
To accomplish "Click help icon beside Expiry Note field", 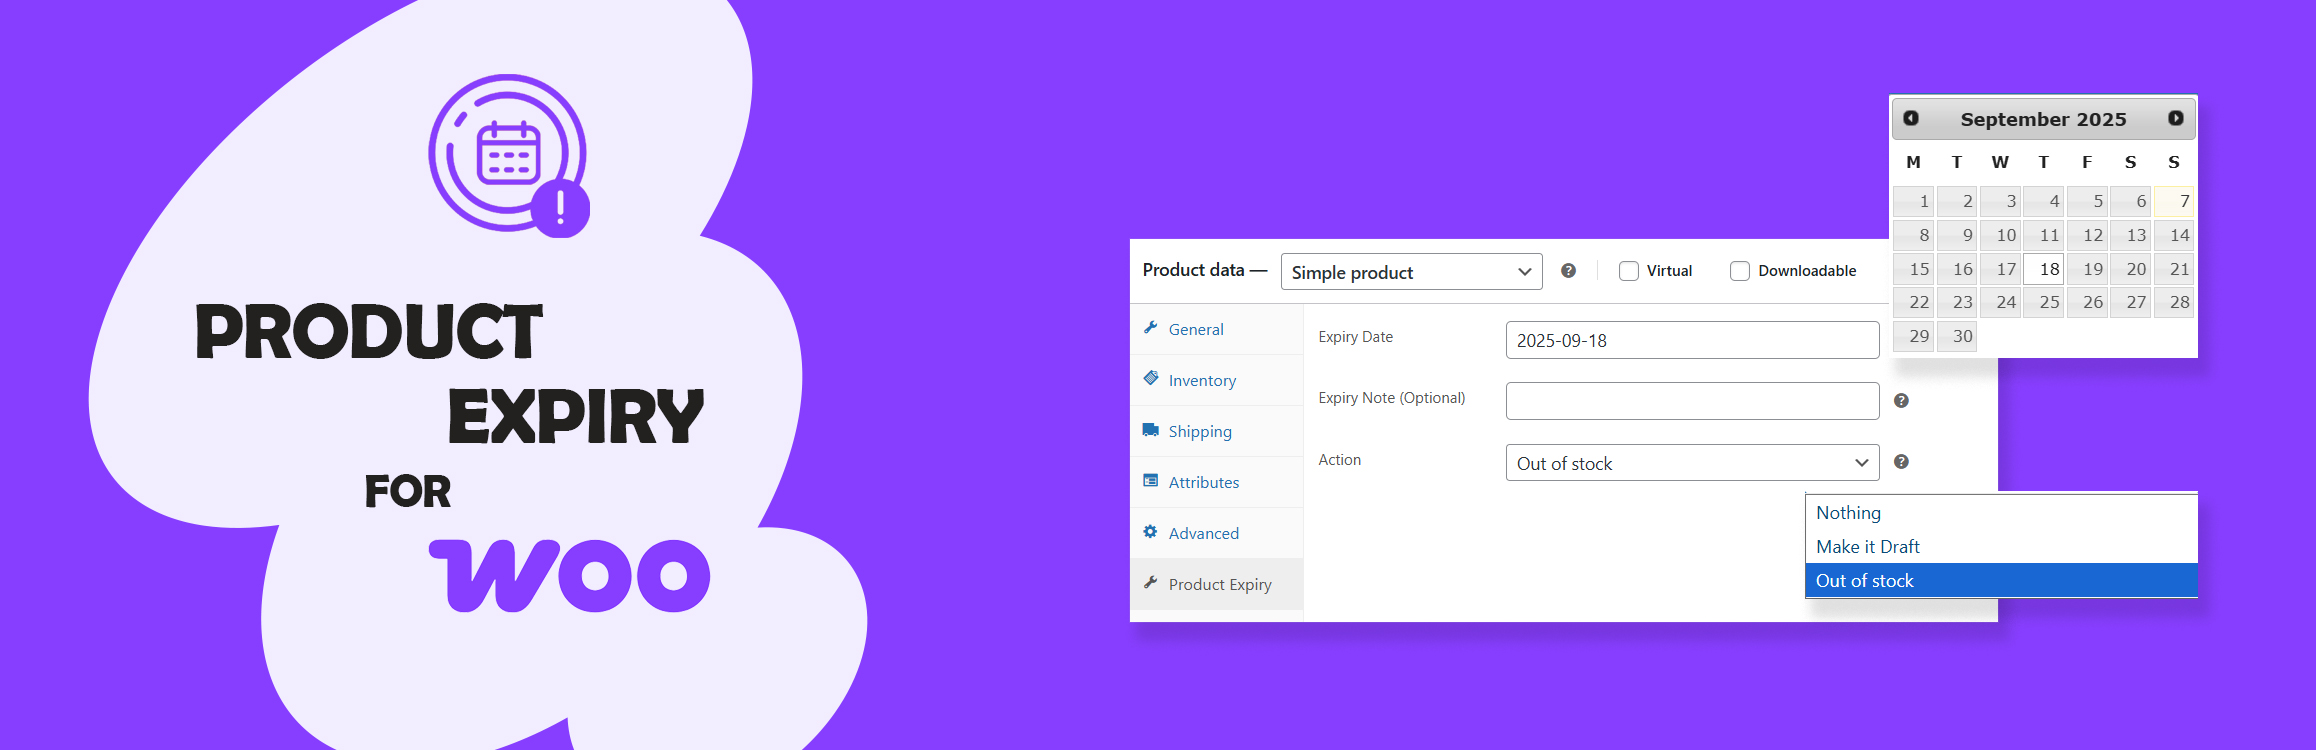I will point(1901,401).
